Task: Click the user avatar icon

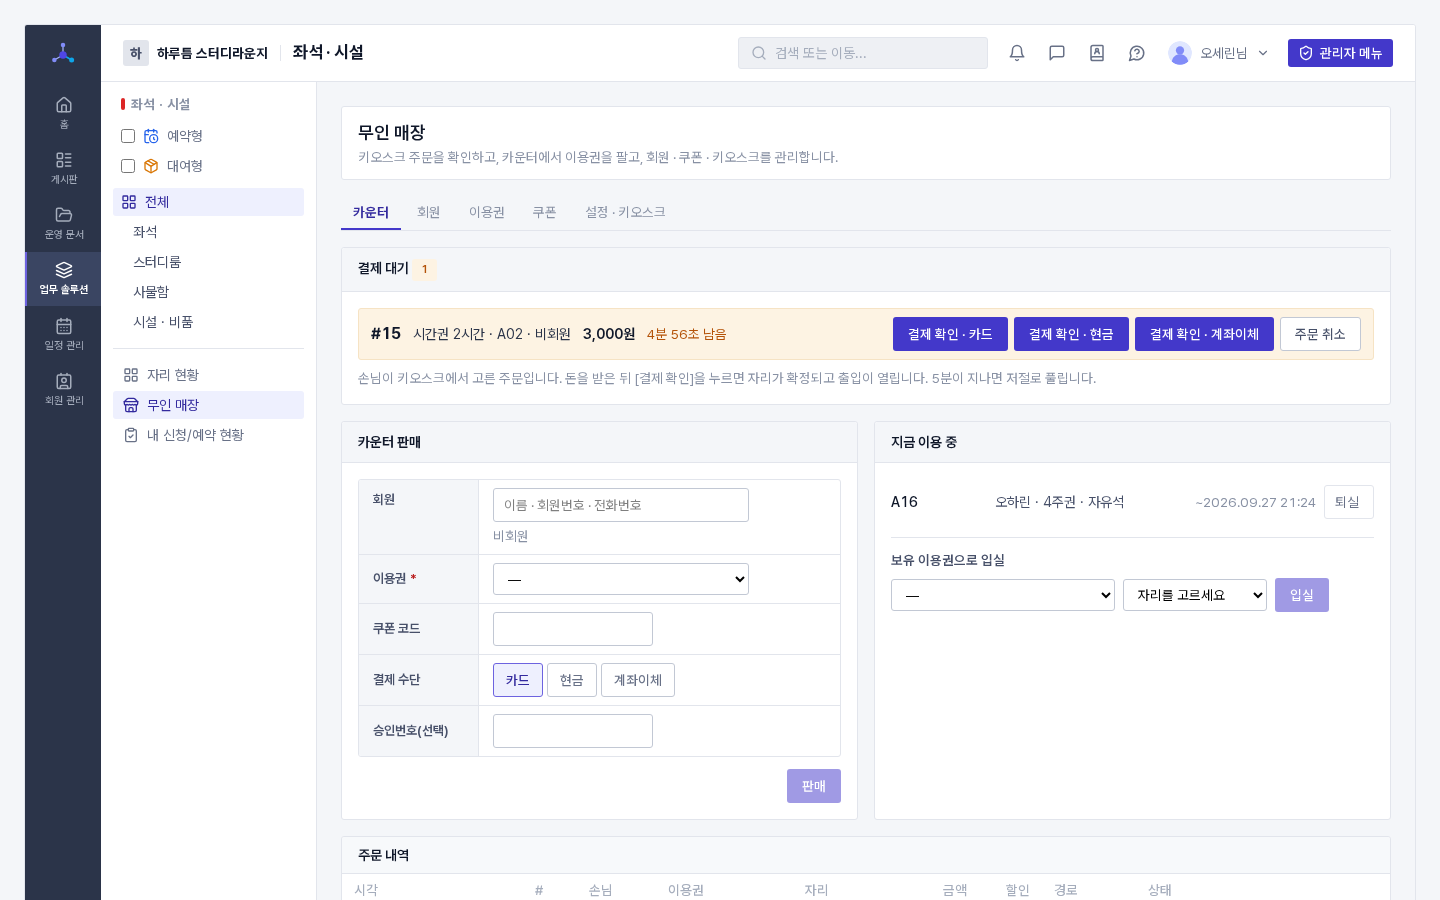Action: pos(1180,53)
